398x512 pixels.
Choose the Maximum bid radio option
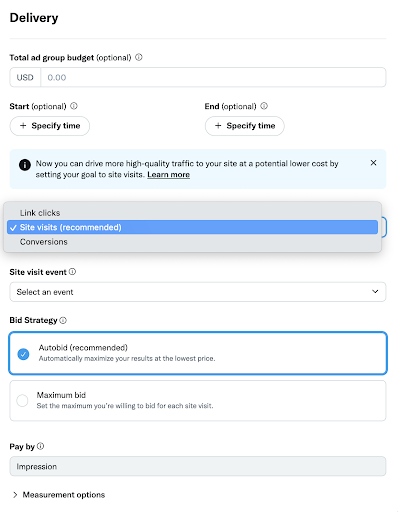coord(22,400)
